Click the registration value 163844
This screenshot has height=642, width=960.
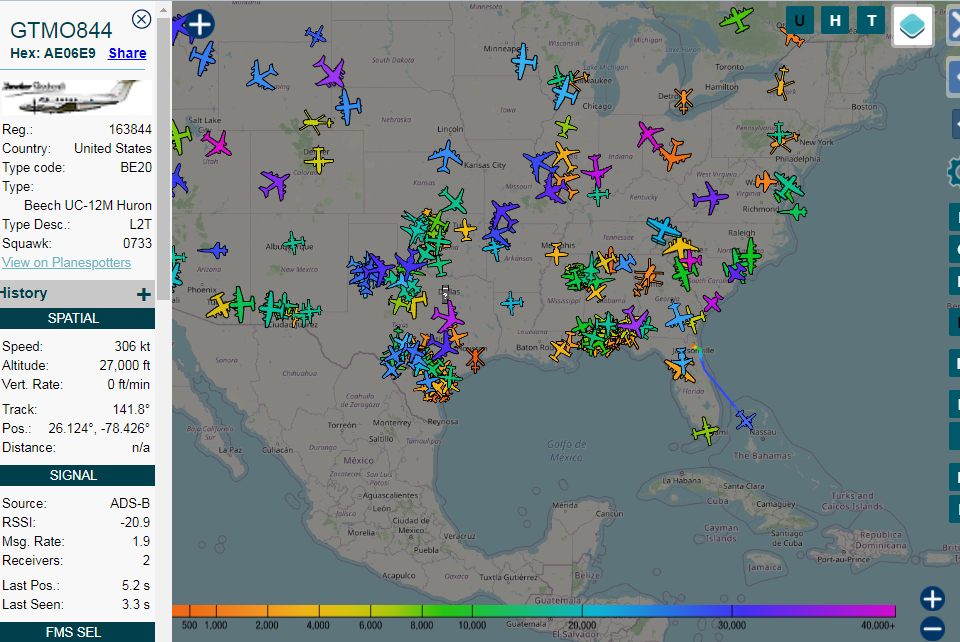click(x=130, y=130)
